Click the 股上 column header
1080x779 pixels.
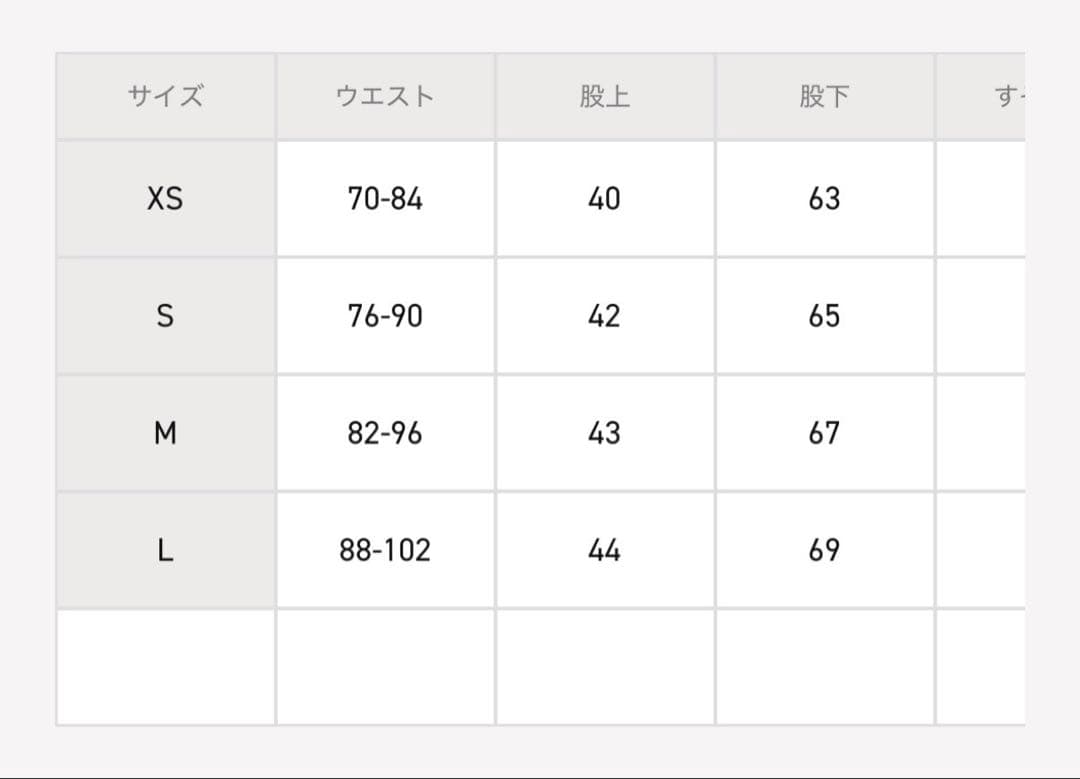604,97
